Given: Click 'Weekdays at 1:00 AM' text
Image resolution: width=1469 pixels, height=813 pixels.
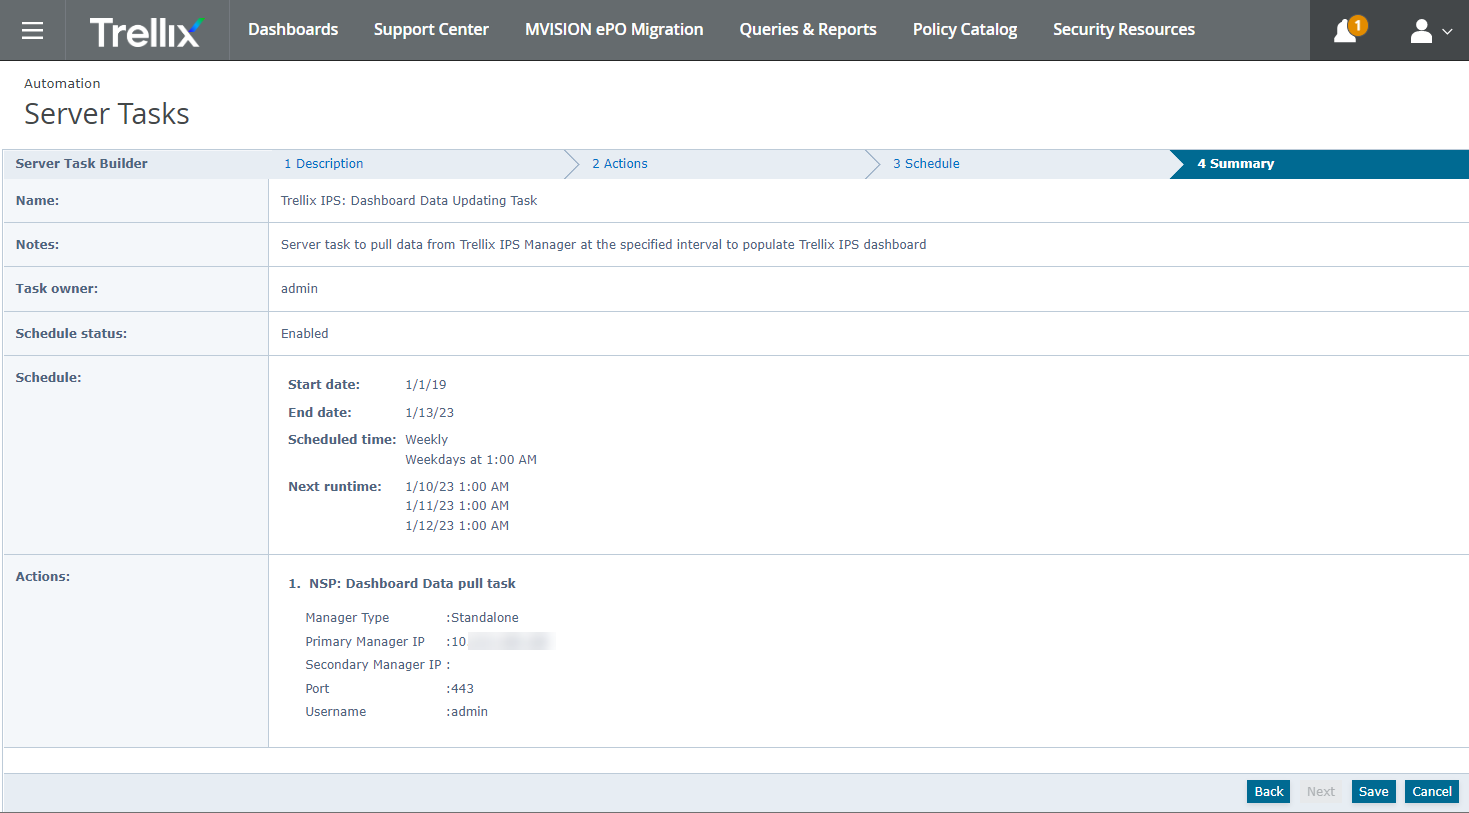Looking at the screenshot, I should coord(471,460).
